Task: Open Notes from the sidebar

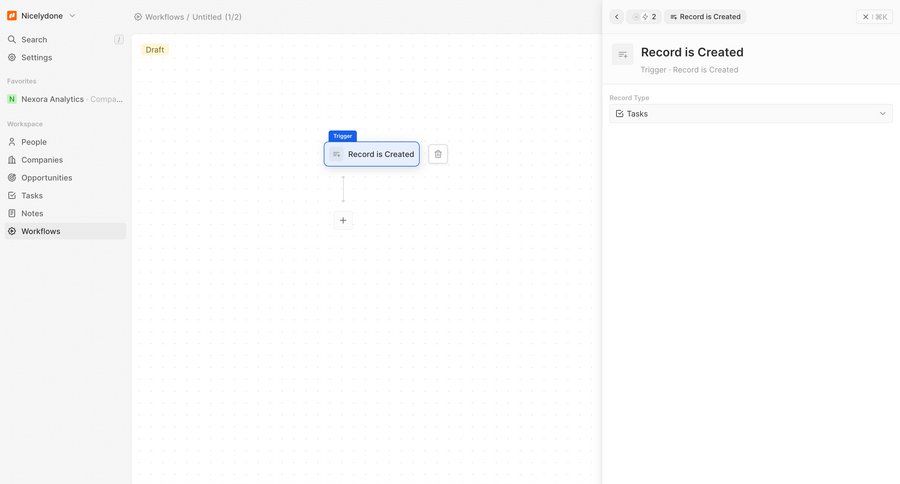Action: (x=32, y=214)
